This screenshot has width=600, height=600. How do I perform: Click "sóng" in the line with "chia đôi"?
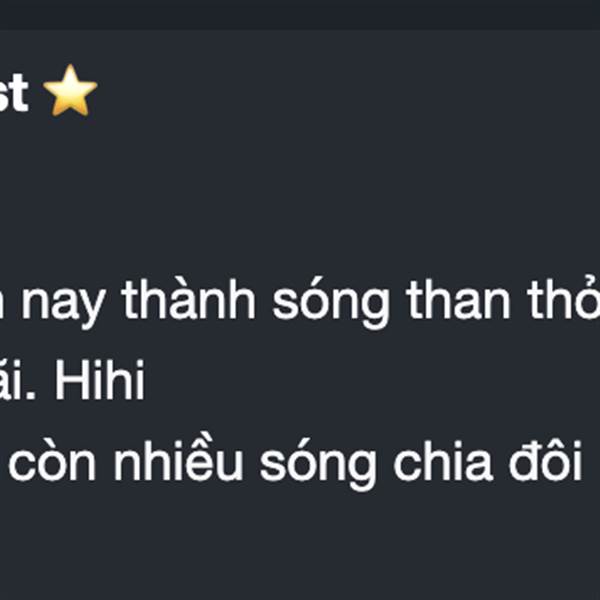318,465
